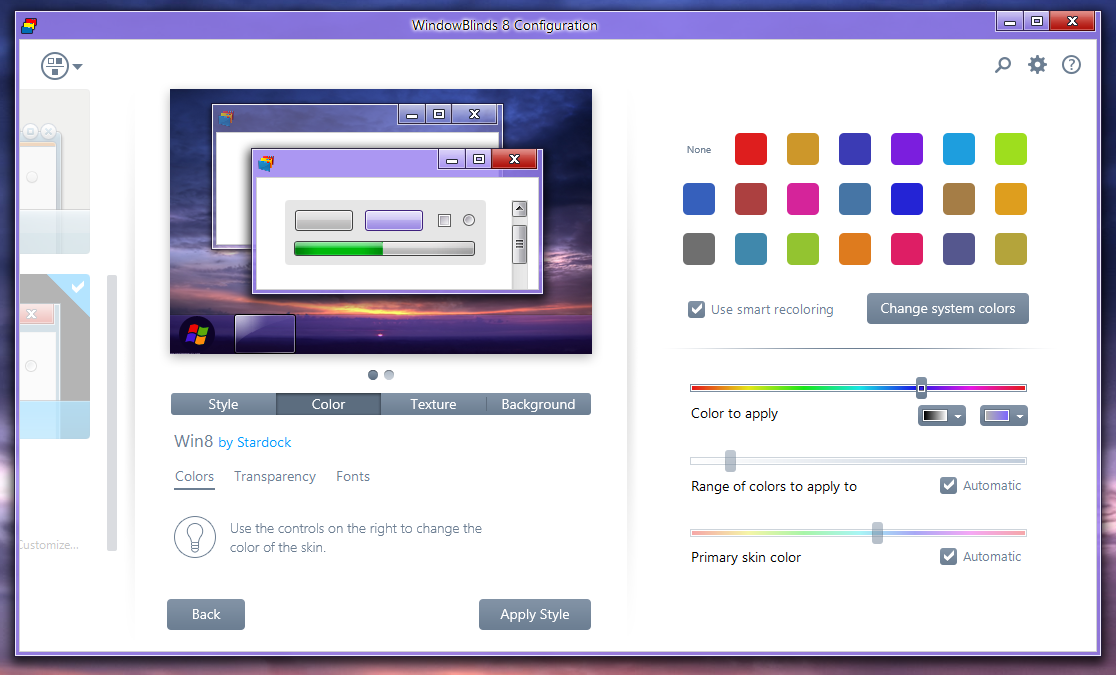Click the Range of colors to apply to slider

pos(858,461)
